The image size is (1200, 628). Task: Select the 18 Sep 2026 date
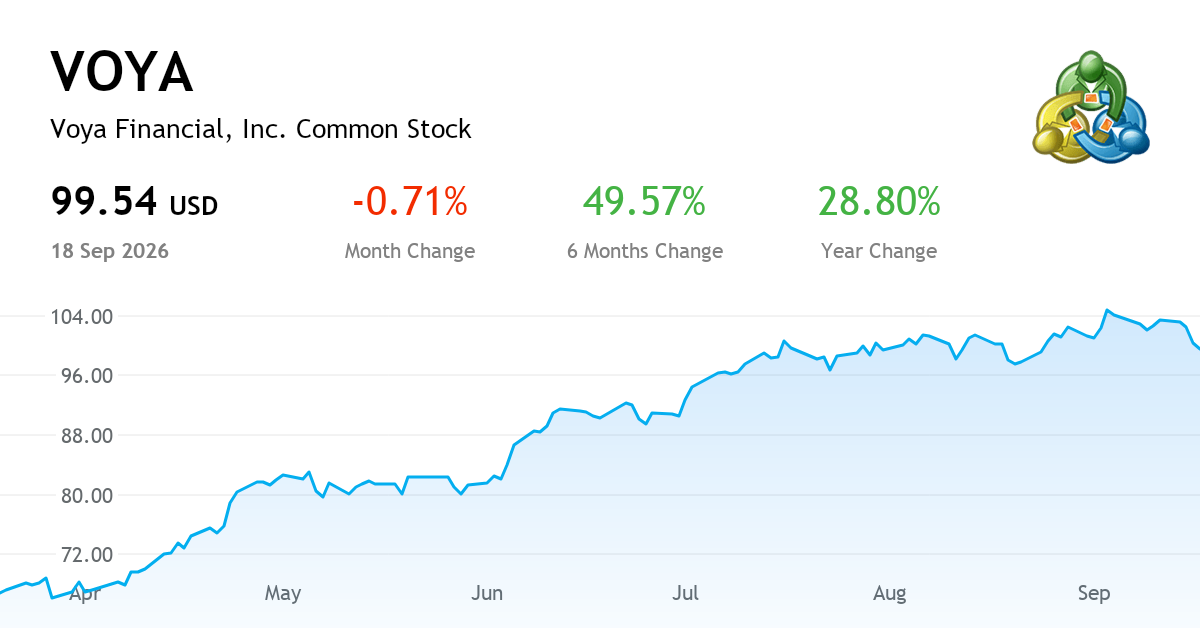point(110,251)
